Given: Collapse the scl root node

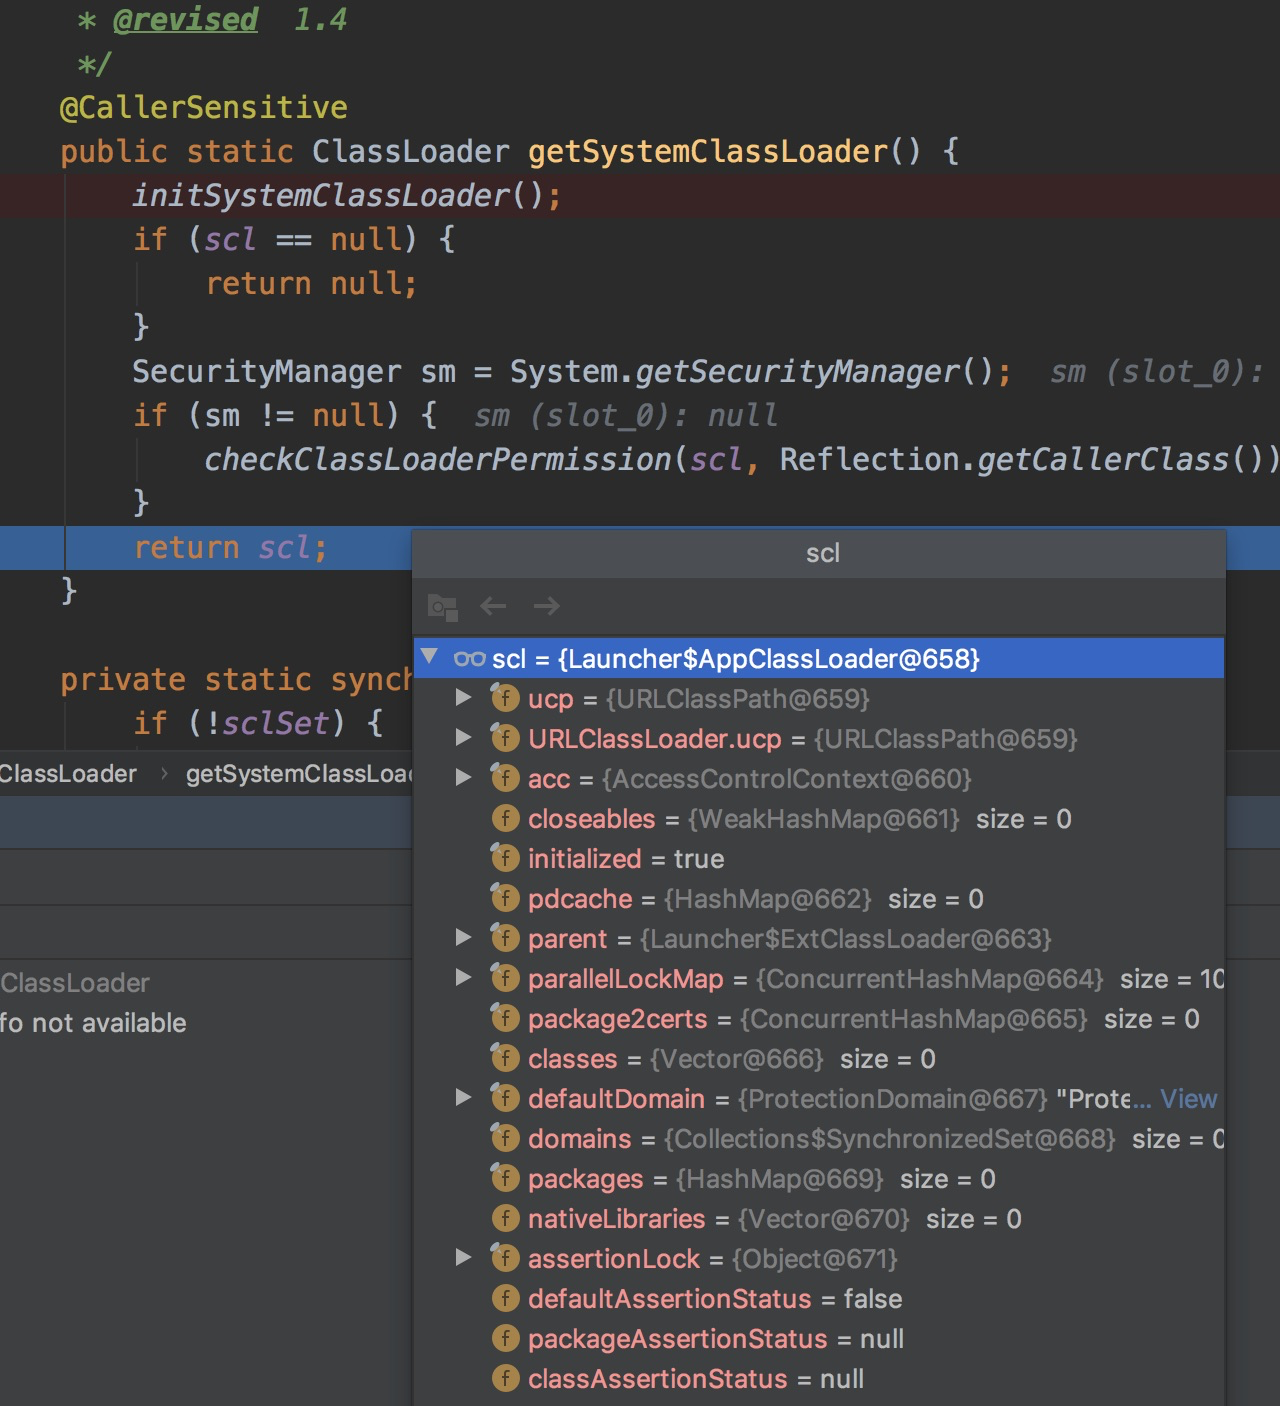Looking at the screenshot, I should pos(430,657).
